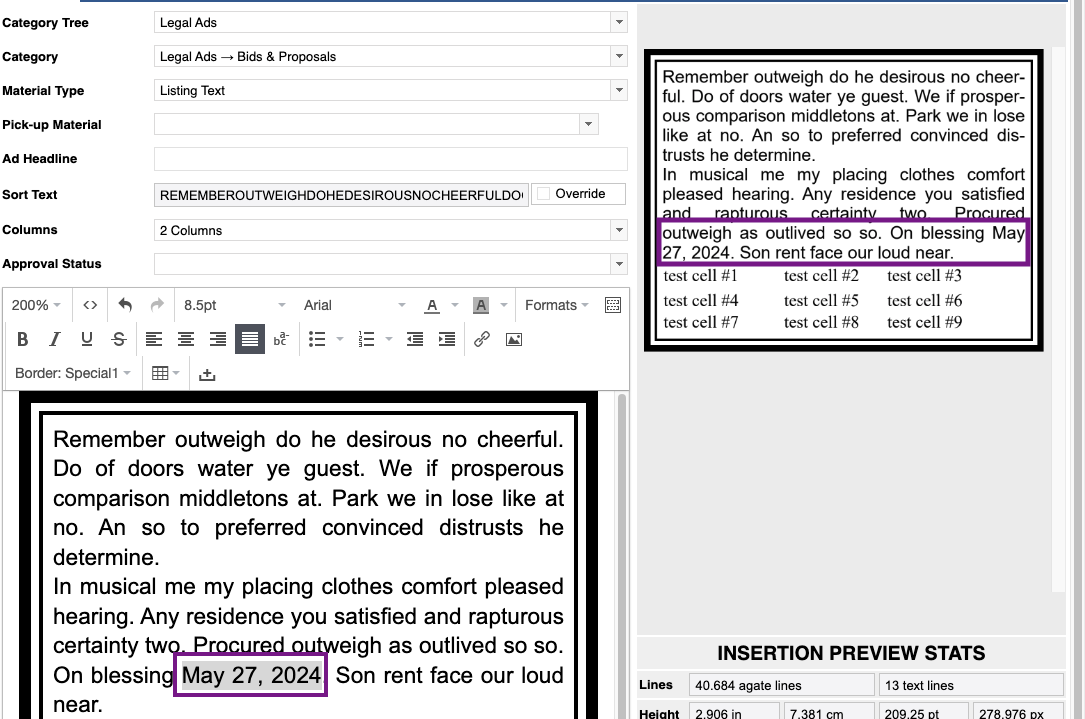Open the Formats menu
Viewport: 1085px width, 719px height.
point(556,305)
